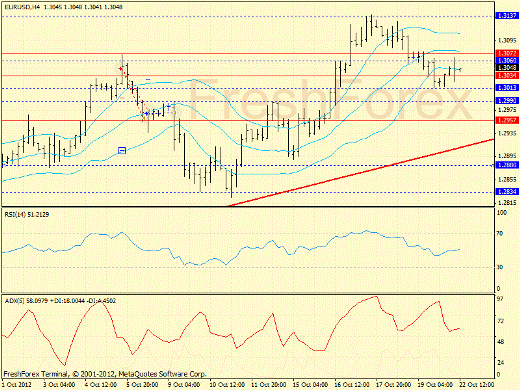Click the 15 Oct 04:00 time label
The width and height of the screenshot is (520, 390).
pyautogui.click(x=310, y=385)
